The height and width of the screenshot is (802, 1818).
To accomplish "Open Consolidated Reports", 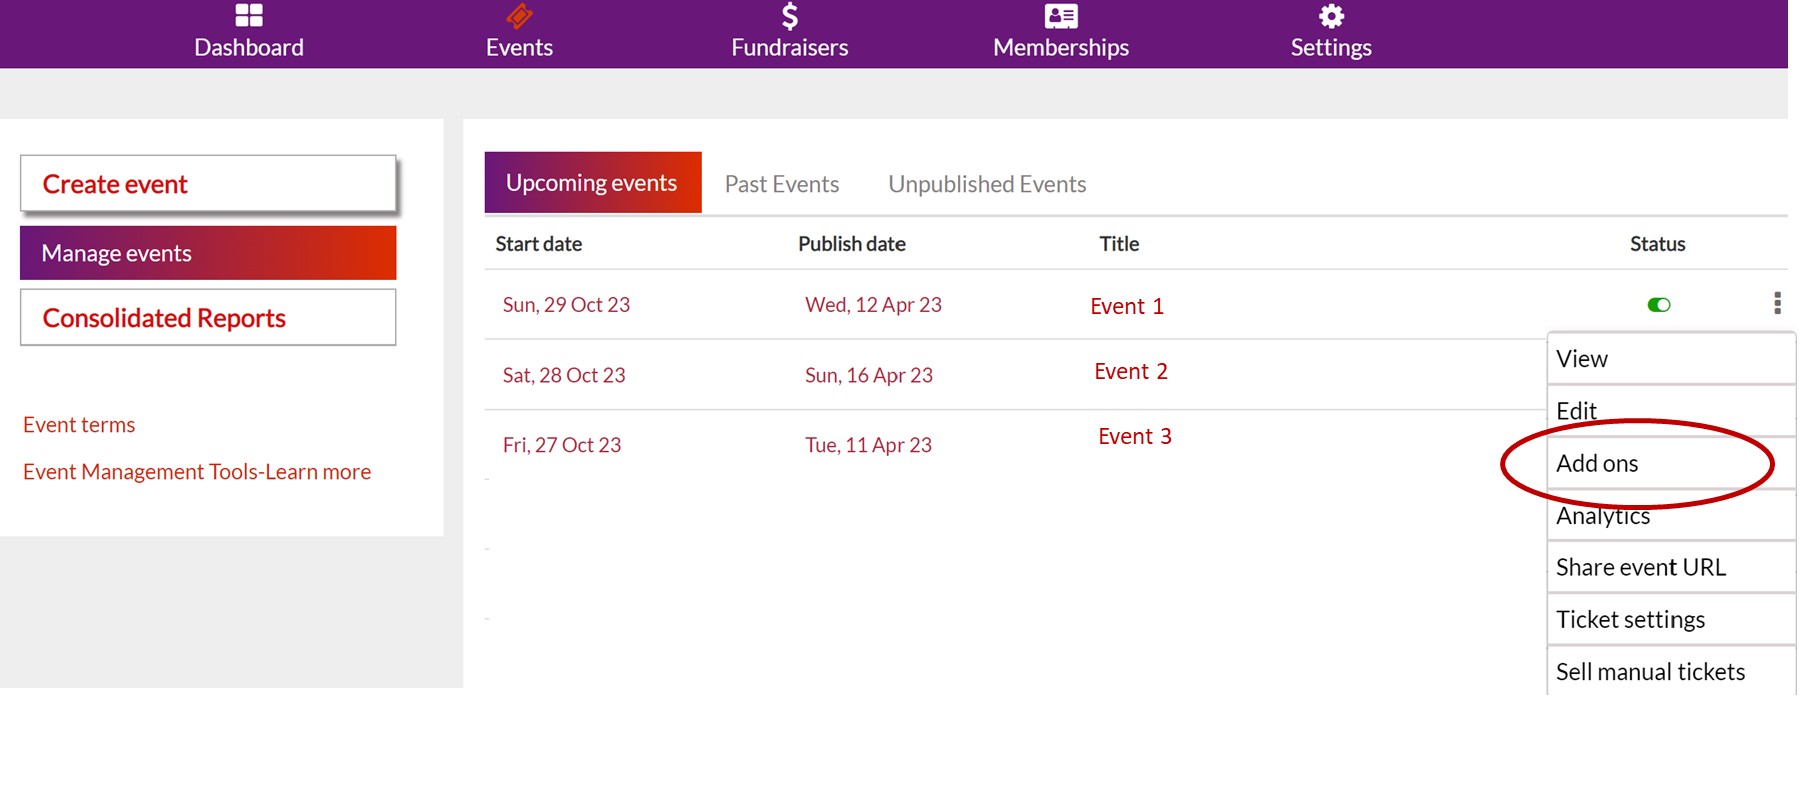I will (x=208, y=318).
